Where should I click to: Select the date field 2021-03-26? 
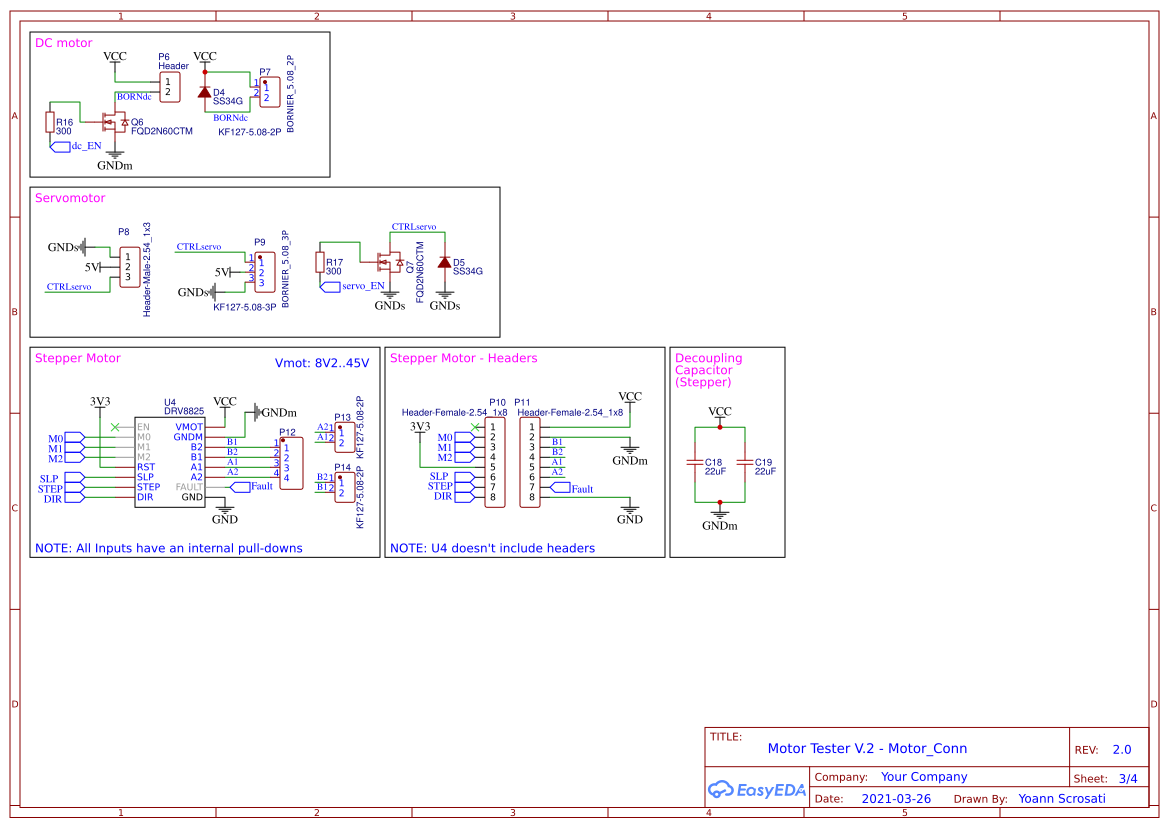click(896, 798)
